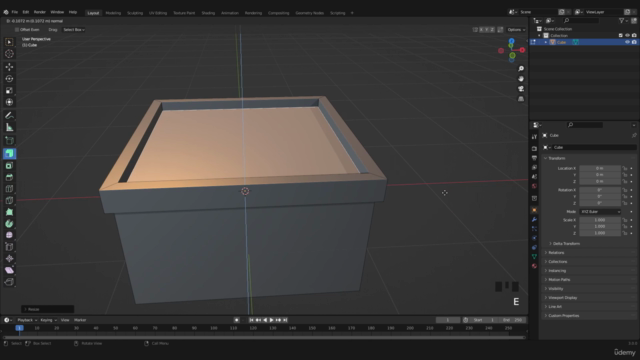Toggle X axis mirror button
The height and width of the screenshot is (360, 640).
pyautogui.click(x=481, y=30)
